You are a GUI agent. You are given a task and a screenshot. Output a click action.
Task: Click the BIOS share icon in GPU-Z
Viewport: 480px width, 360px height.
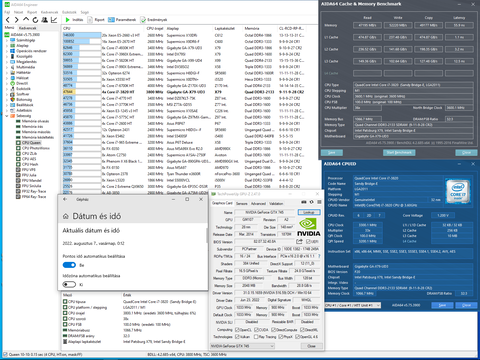(299, 241)
